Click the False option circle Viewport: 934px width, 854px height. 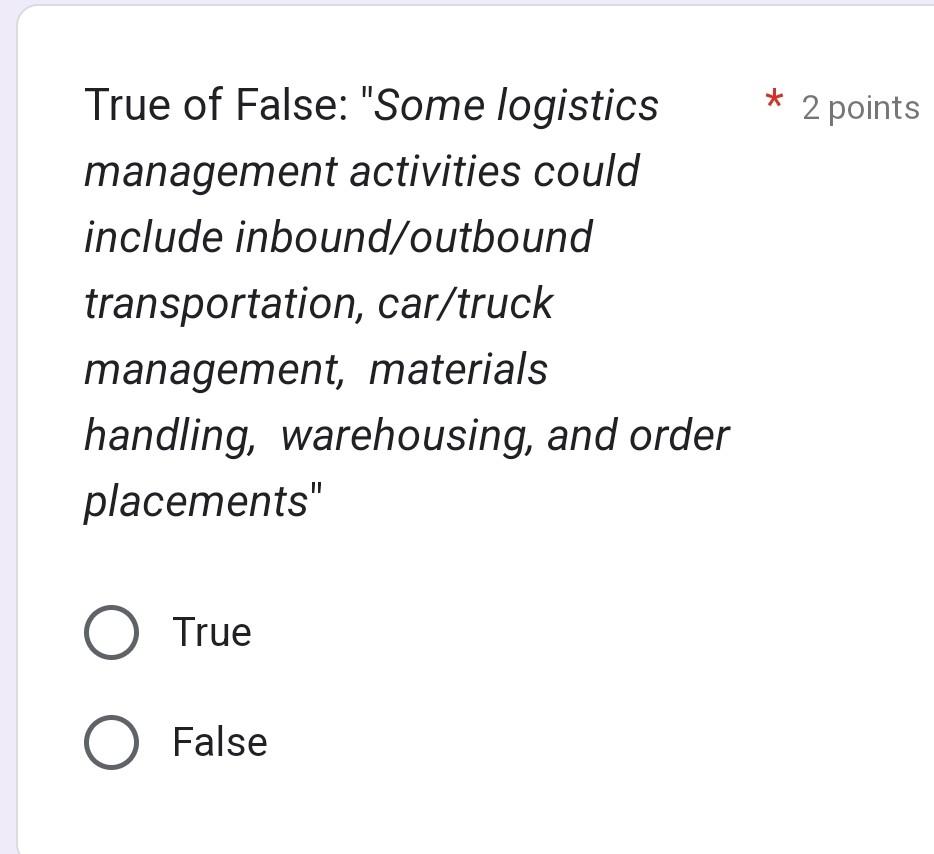click(111, 741)
